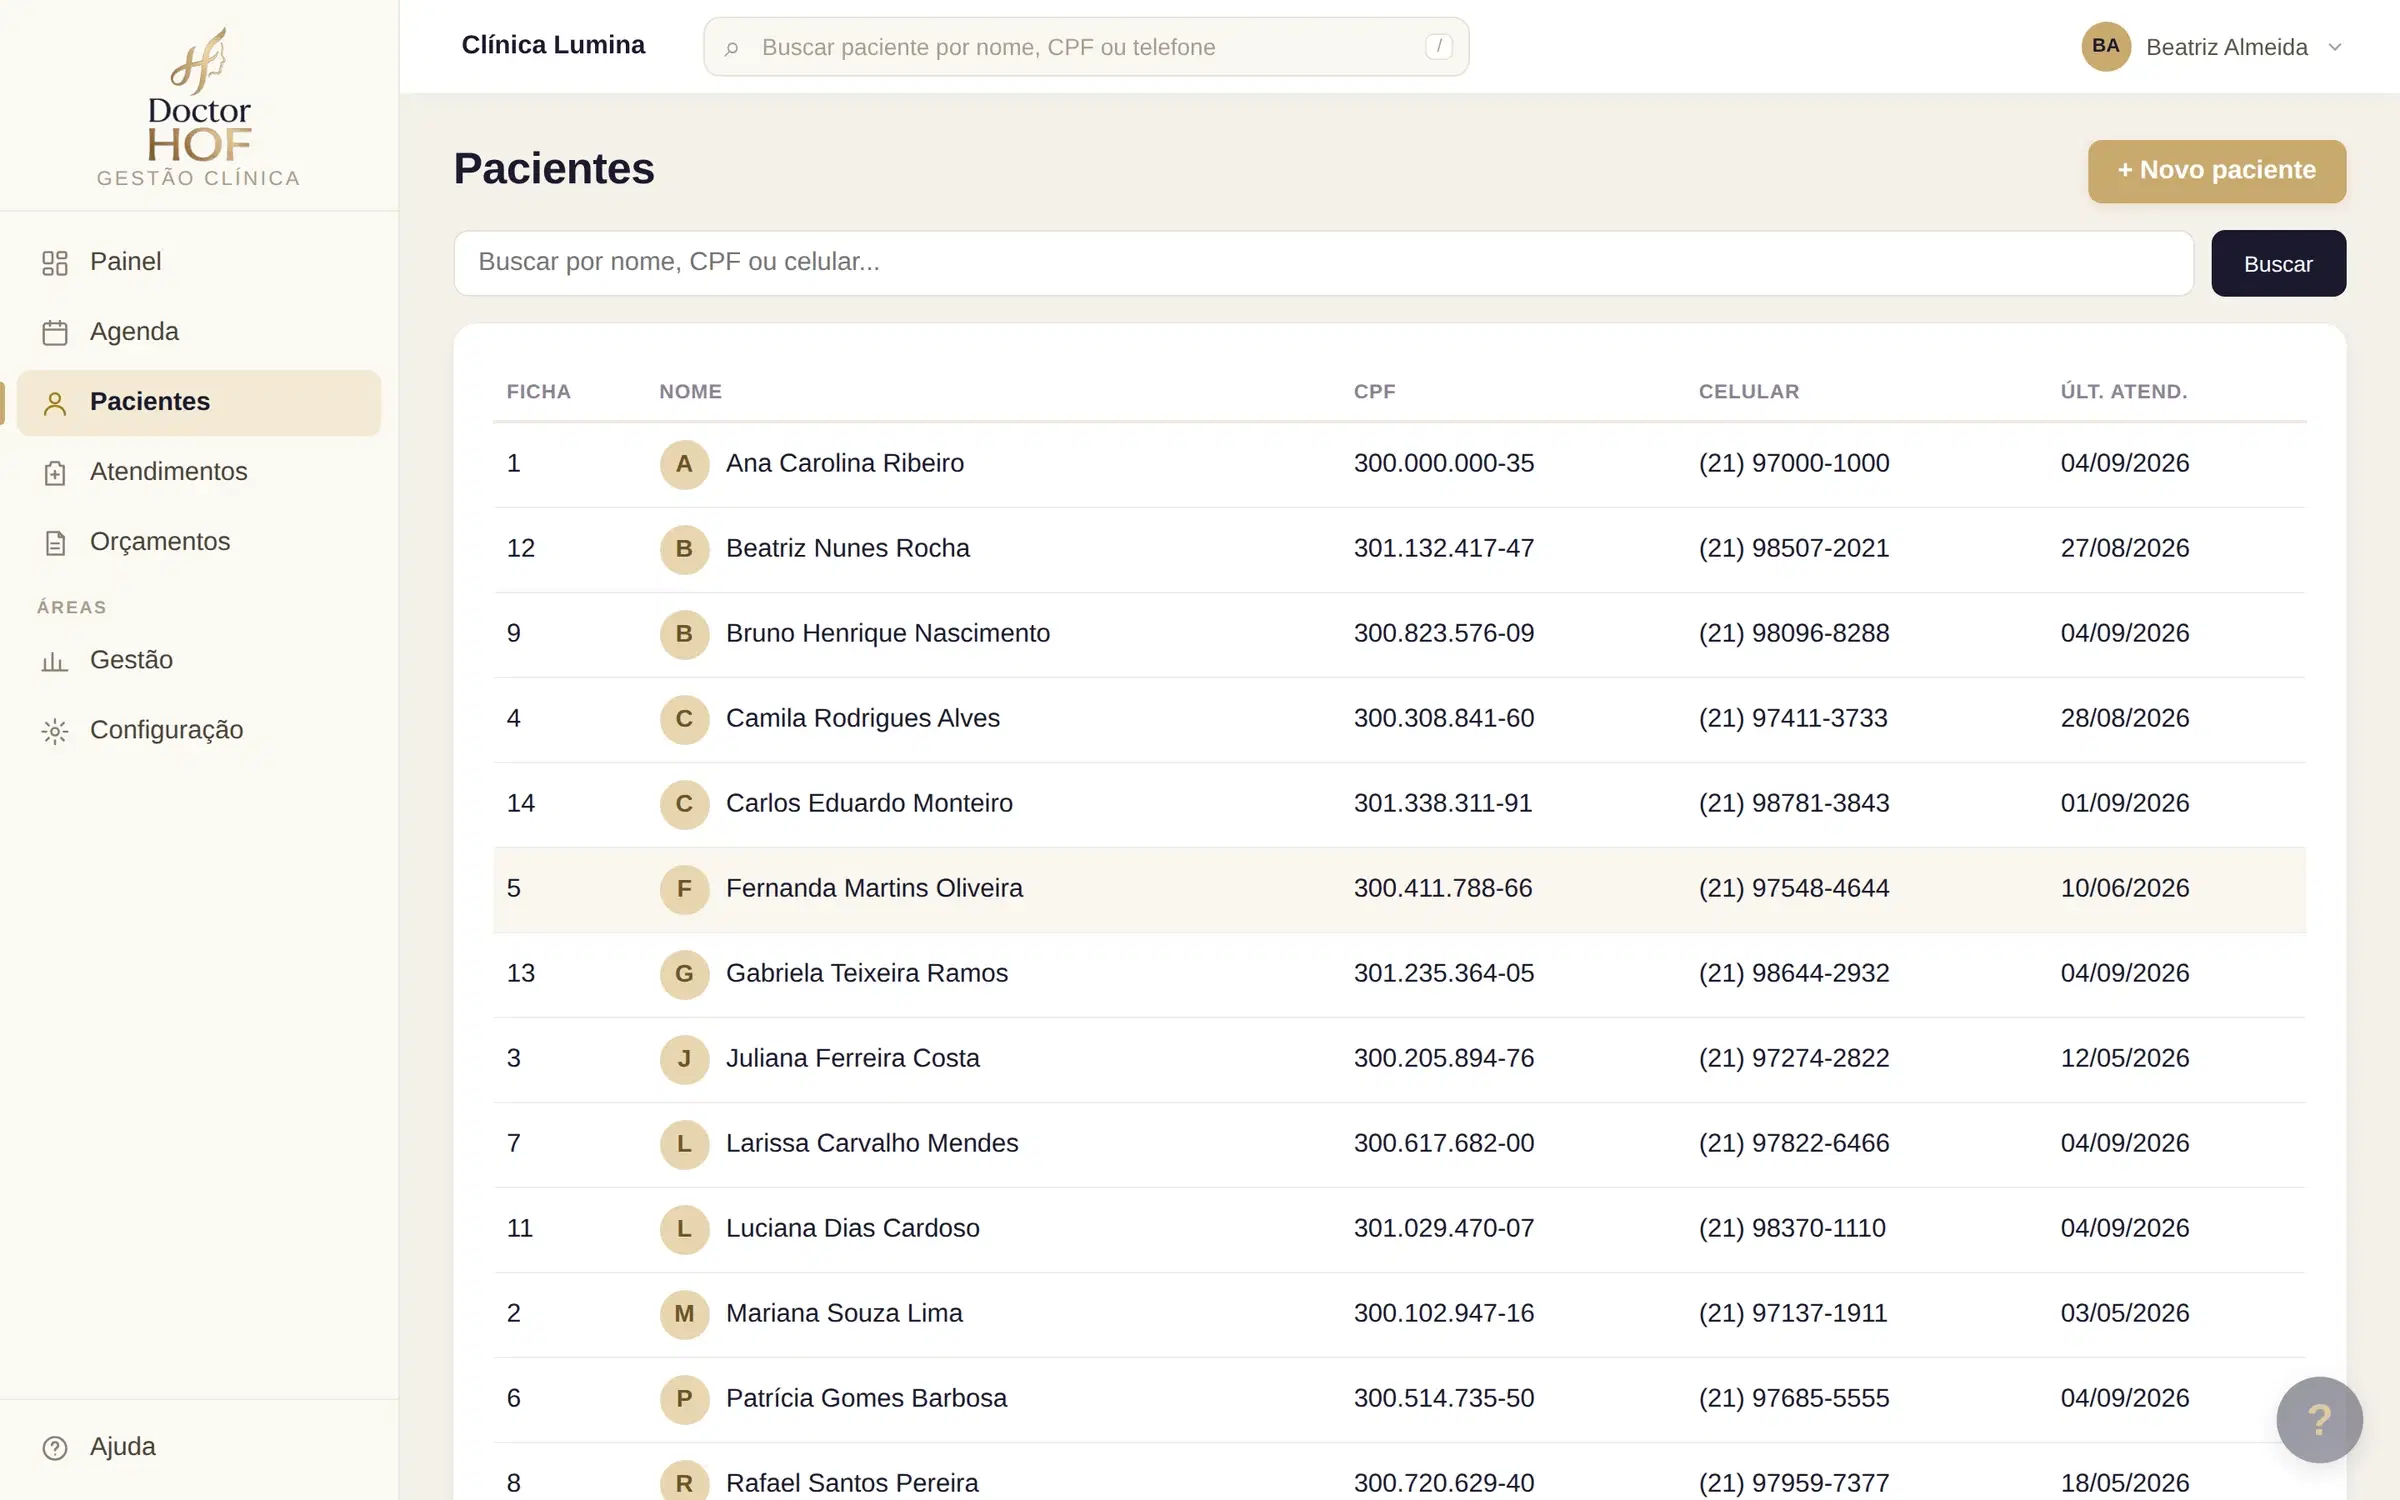This screenshot has width=2400, height=1500.
Task: Focus the top patient search field
Action: (1085, 47)
